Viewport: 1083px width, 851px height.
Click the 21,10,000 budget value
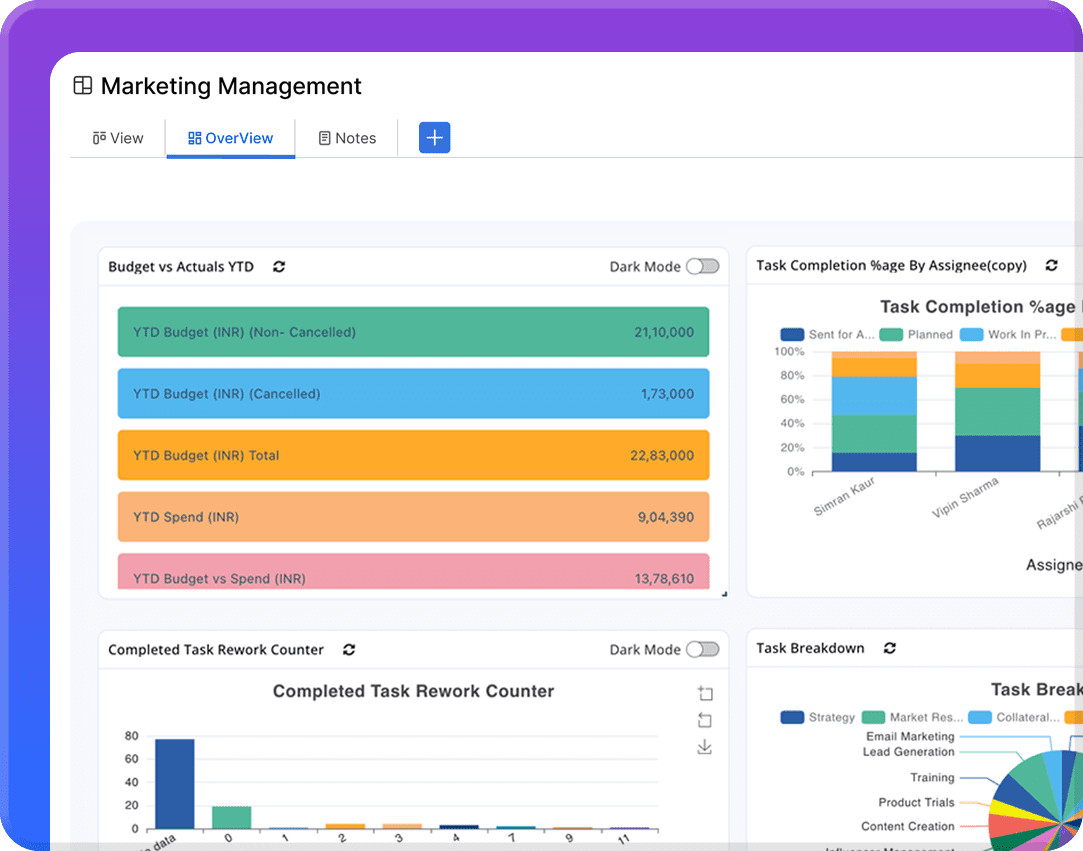click(664, 332)
